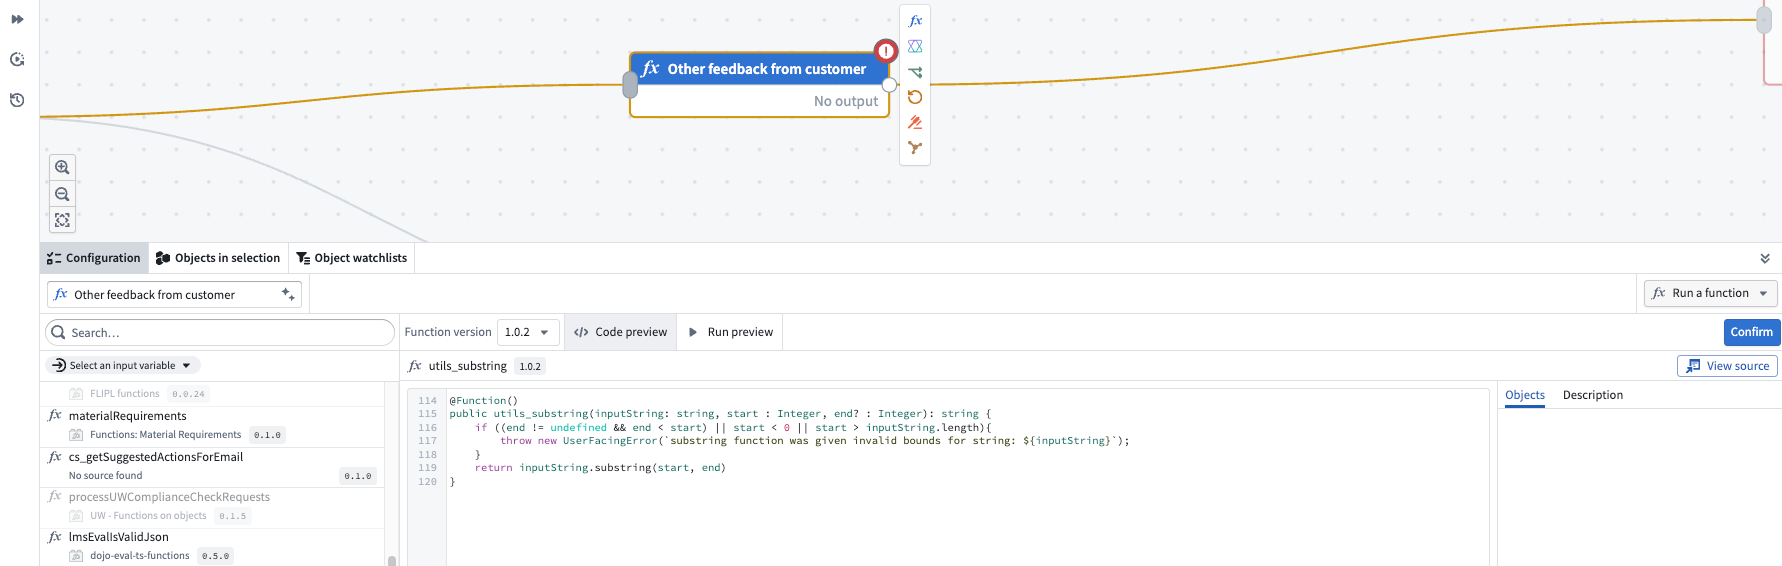This screenshot has width=1782, height=566.
Task: Expand the left sidebar with double-arrow icon
Action: [x=17, y=19]
